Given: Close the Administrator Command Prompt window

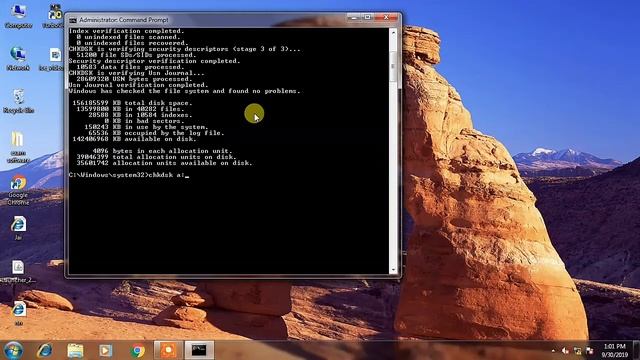Looking at the screenshot, I should (386, 18).
